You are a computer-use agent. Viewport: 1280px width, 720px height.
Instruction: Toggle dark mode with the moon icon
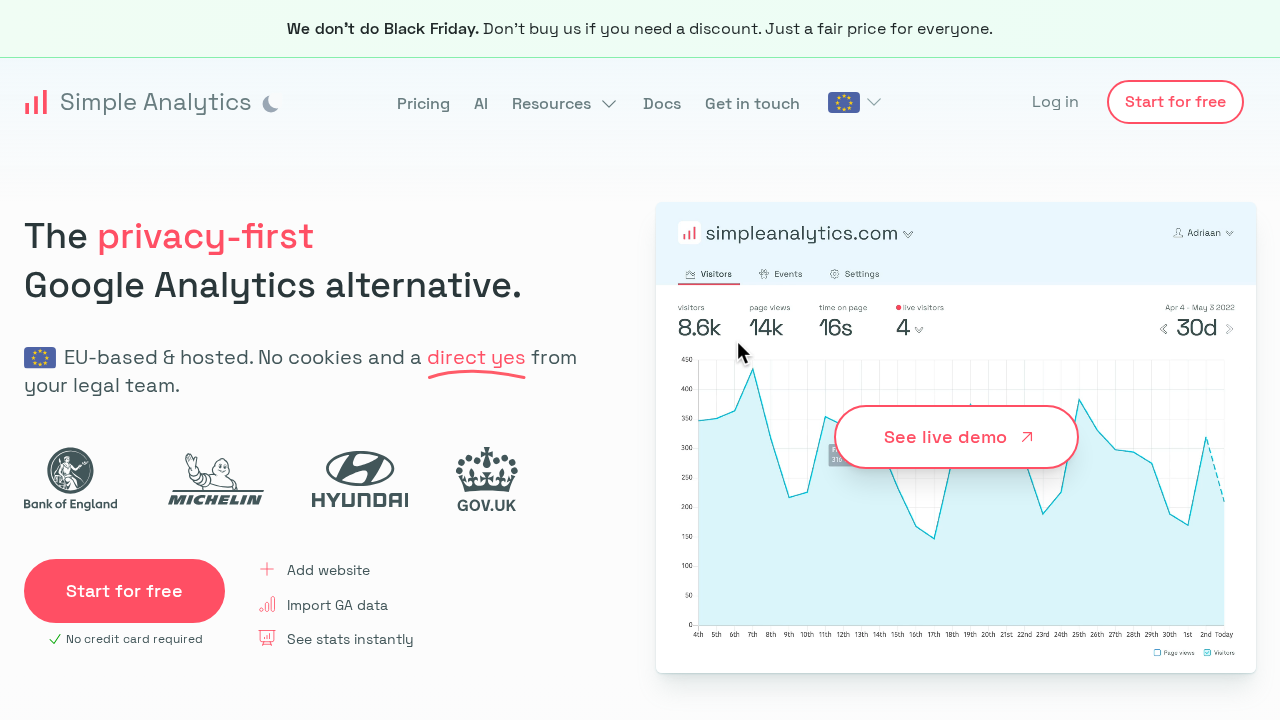pos(270,102)
